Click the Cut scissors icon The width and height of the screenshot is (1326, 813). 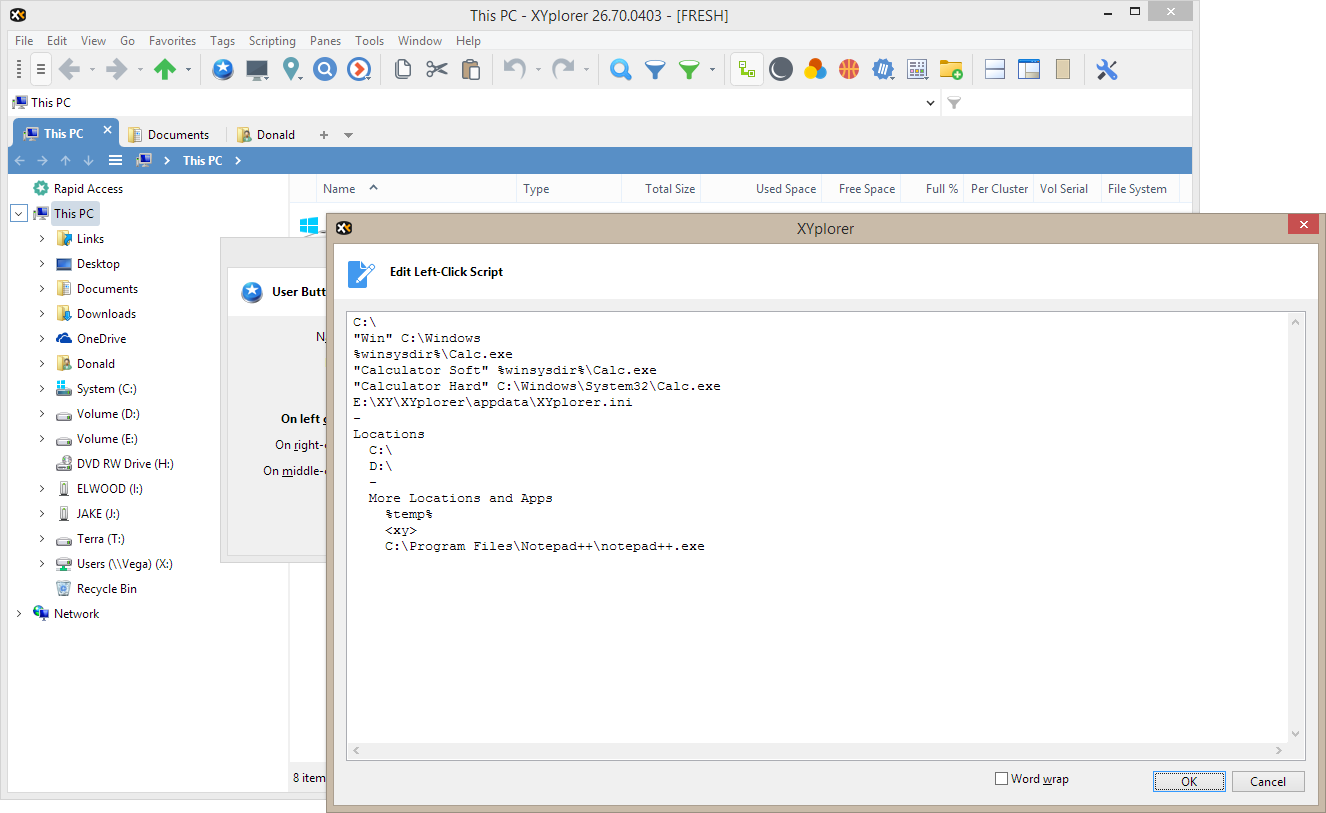[436, 69]
